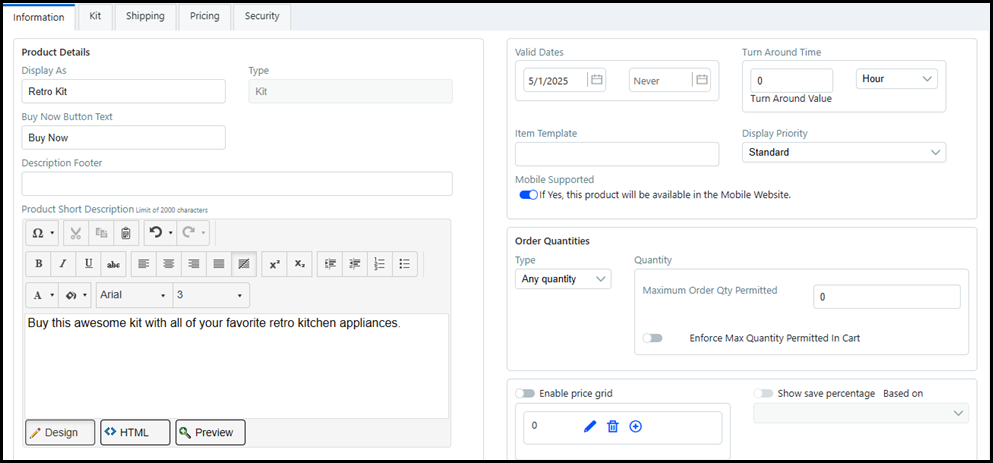Enable Enforce Max Quantity Permitted In Cart
Image resolution: width=993 pixels, height=463 pixels.
click(652, 338)
